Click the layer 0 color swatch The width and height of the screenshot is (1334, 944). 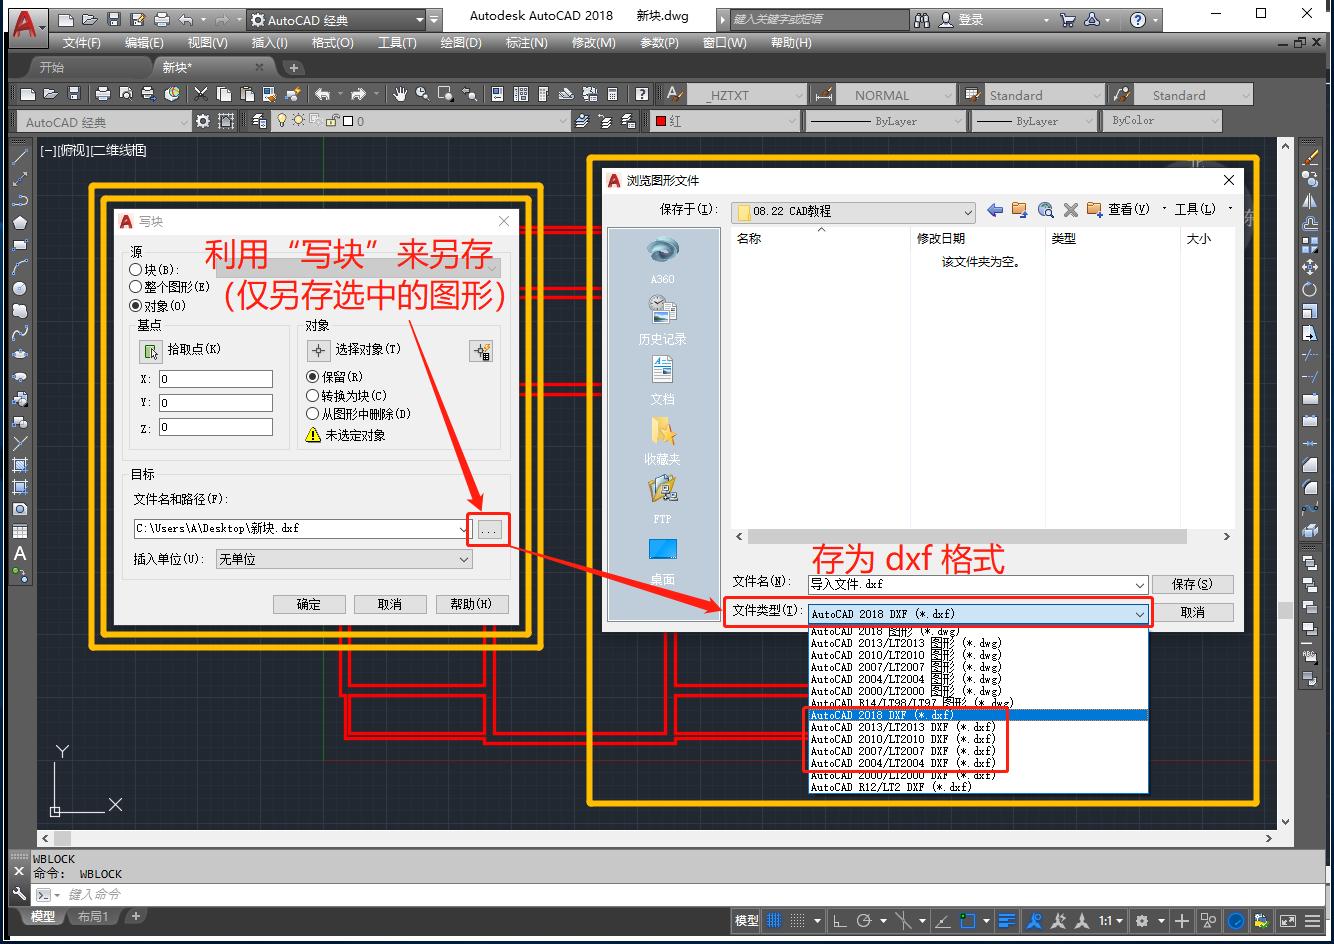coord(348,121)
